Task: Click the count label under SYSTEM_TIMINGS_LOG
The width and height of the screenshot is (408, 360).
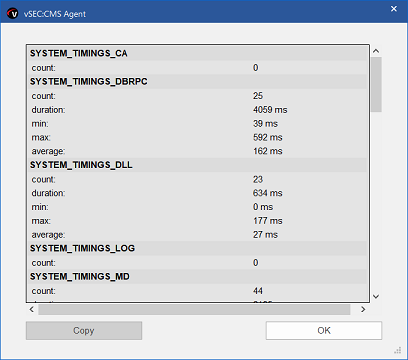Action: tap(44, 263)
